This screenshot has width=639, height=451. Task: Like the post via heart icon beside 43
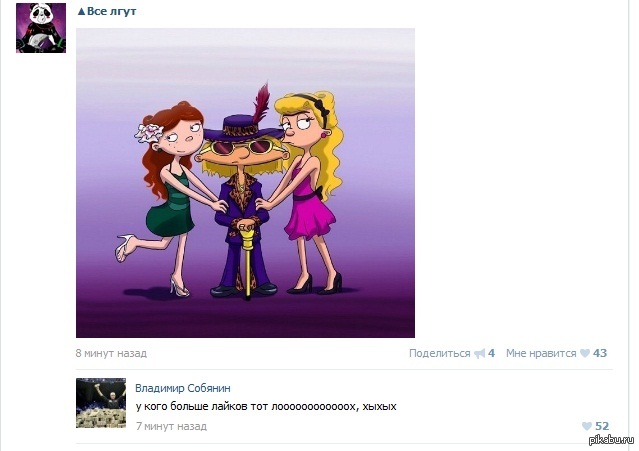click(x=585, y=353)
